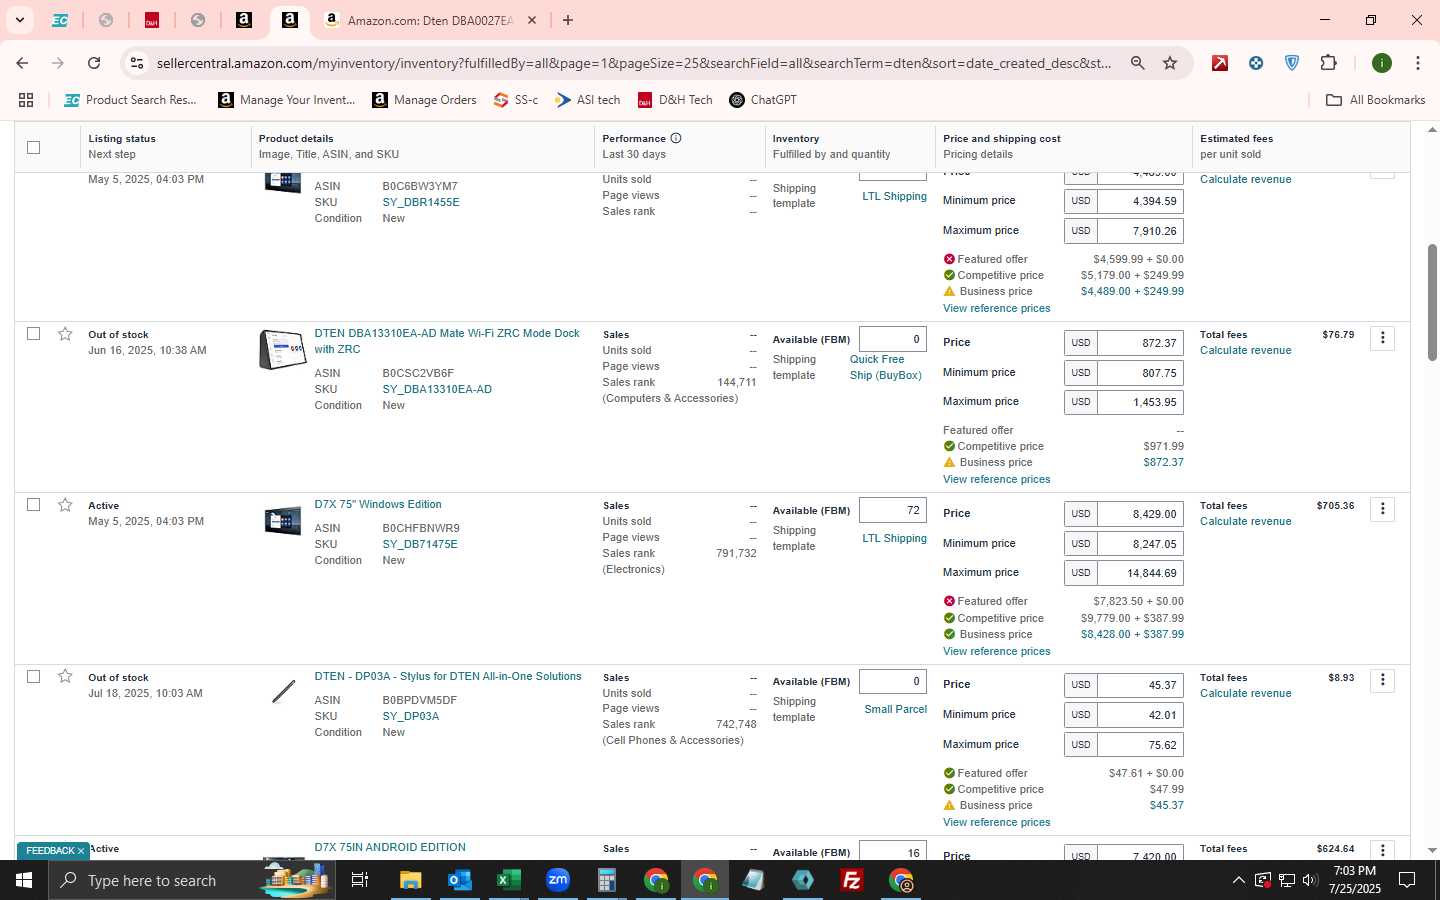Open the tab search dropdown arrow

(x=19, y=20)
